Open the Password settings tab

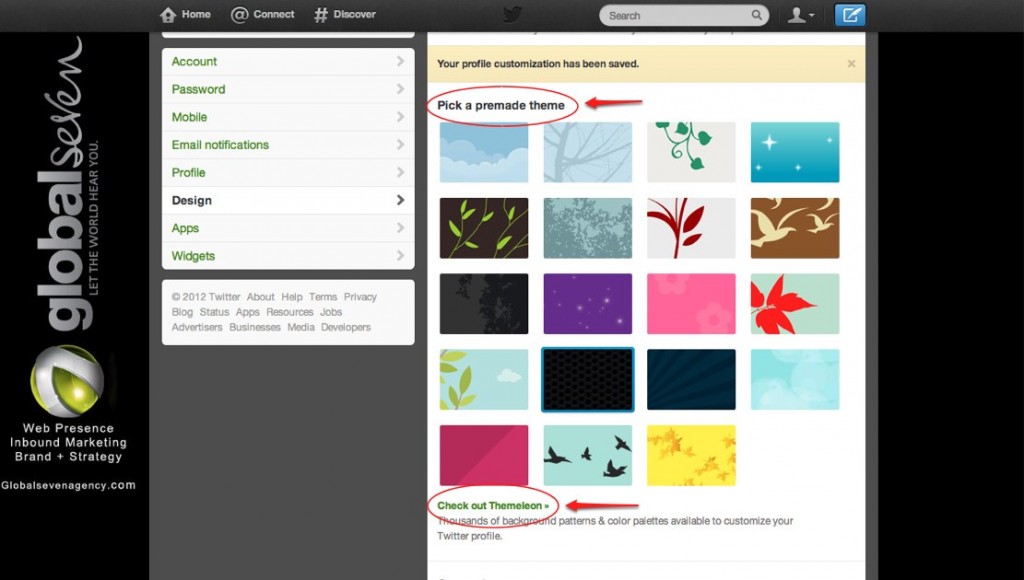click(198, 89)
